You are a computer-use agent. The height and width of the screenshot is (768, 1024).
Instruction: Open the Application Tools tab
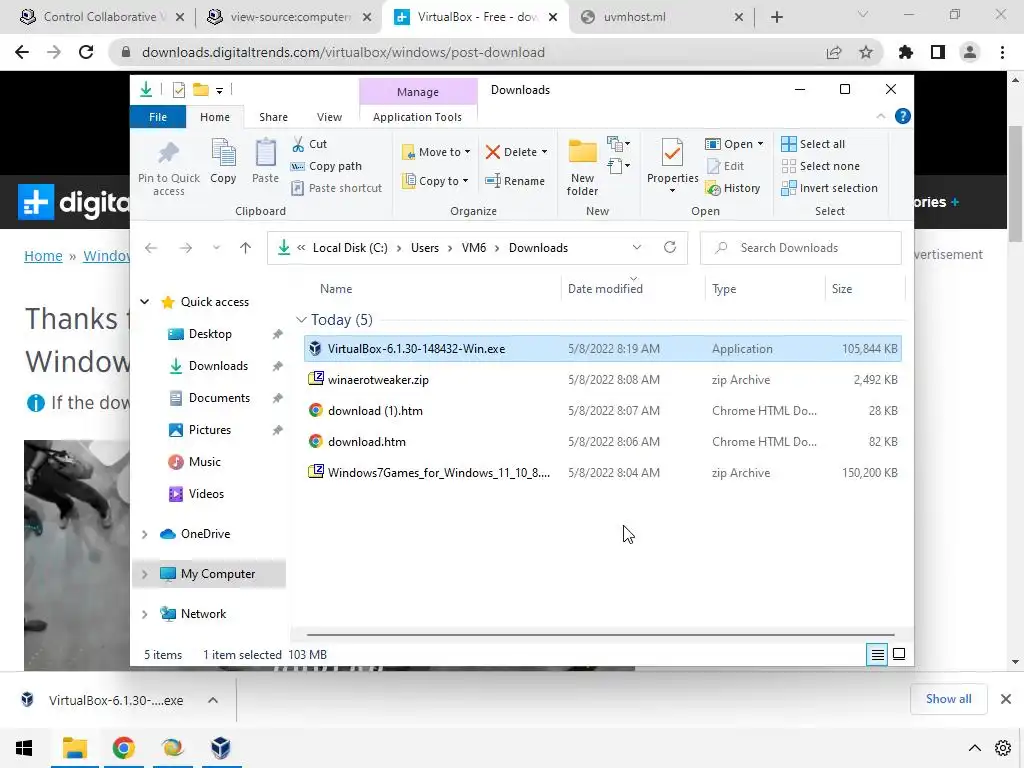417,117
